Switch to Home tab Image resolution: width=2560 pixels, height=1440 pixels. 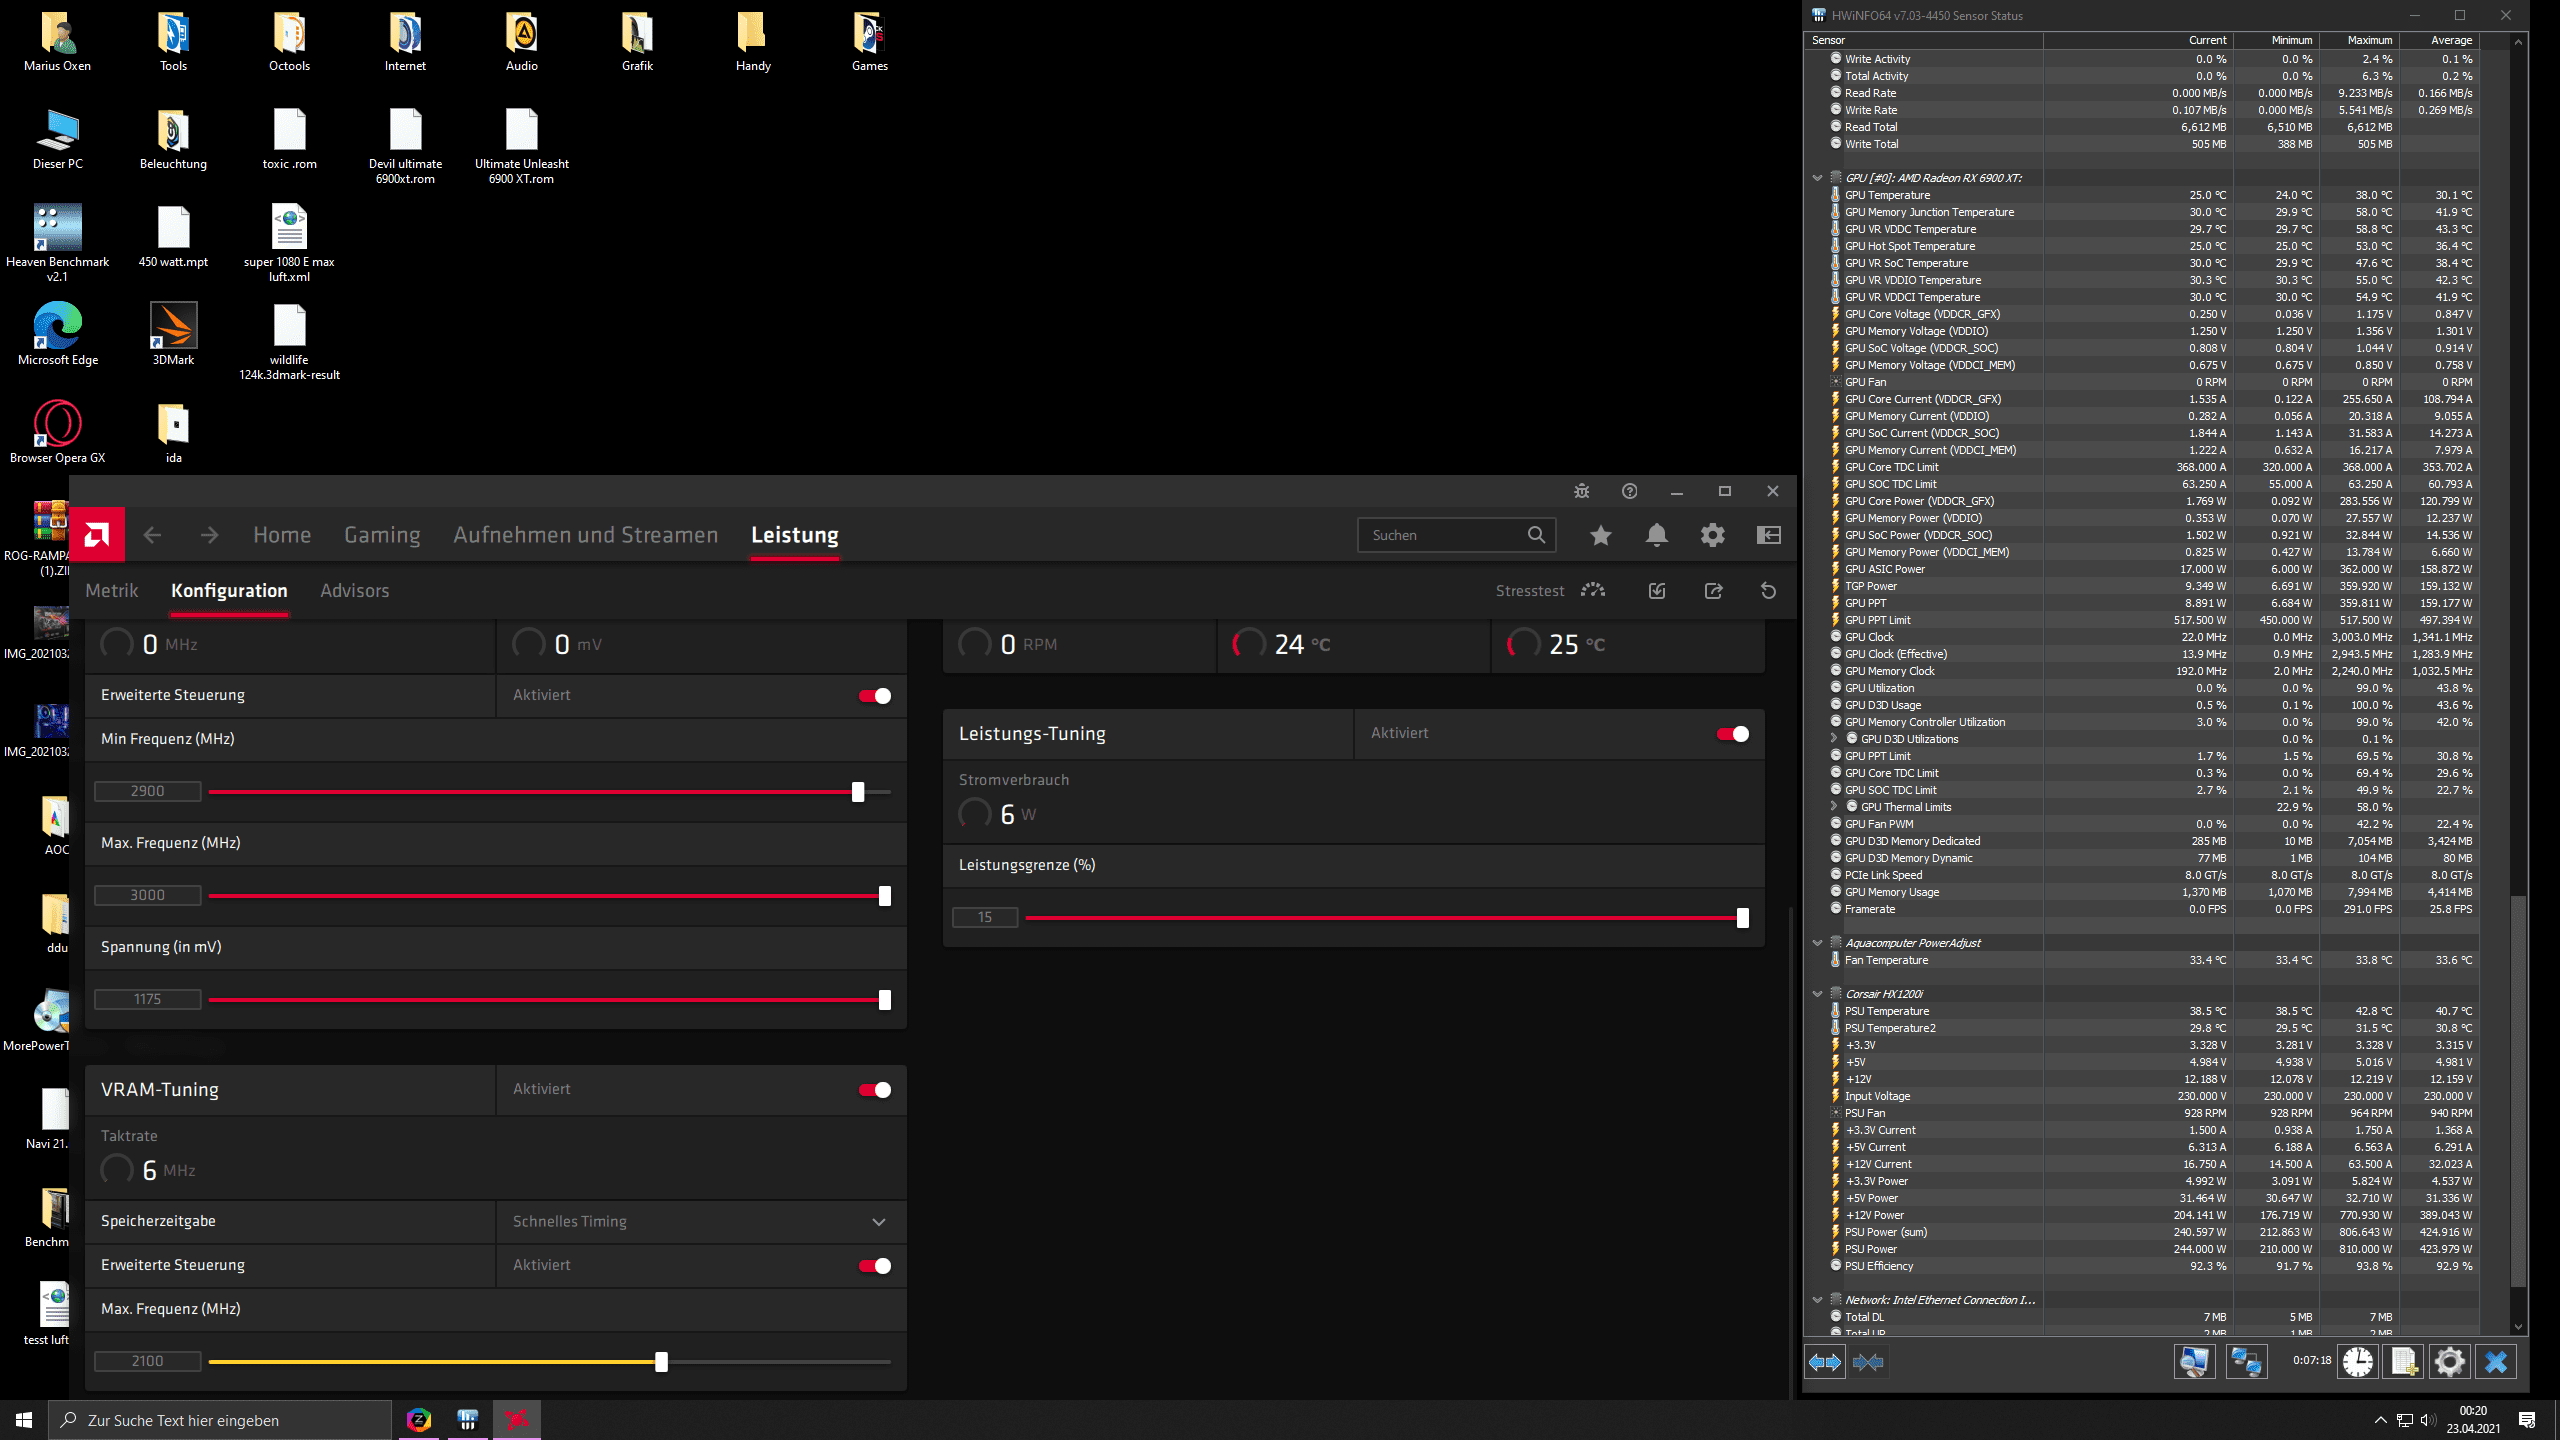(282, 535)
